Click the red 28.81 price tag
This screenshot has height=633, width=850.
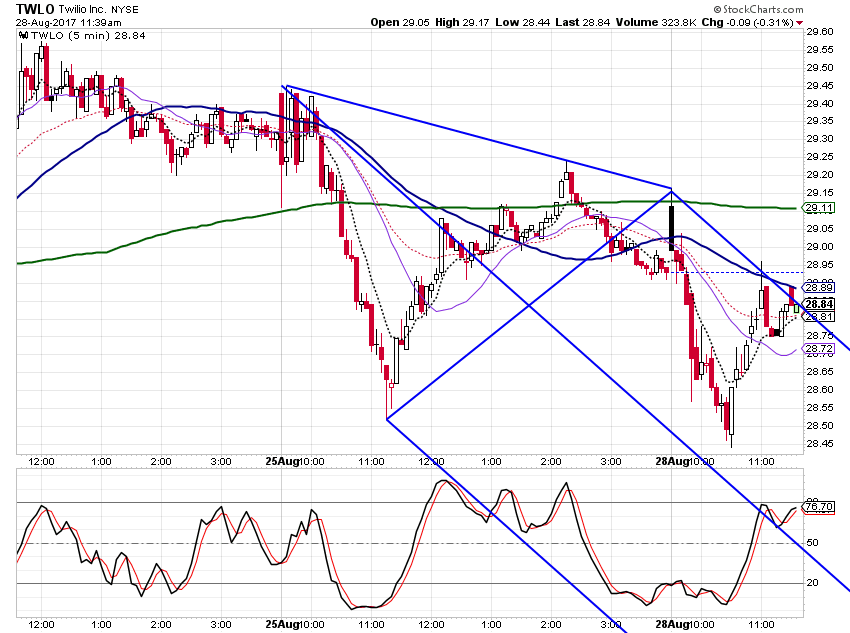[x=819, y=316]
